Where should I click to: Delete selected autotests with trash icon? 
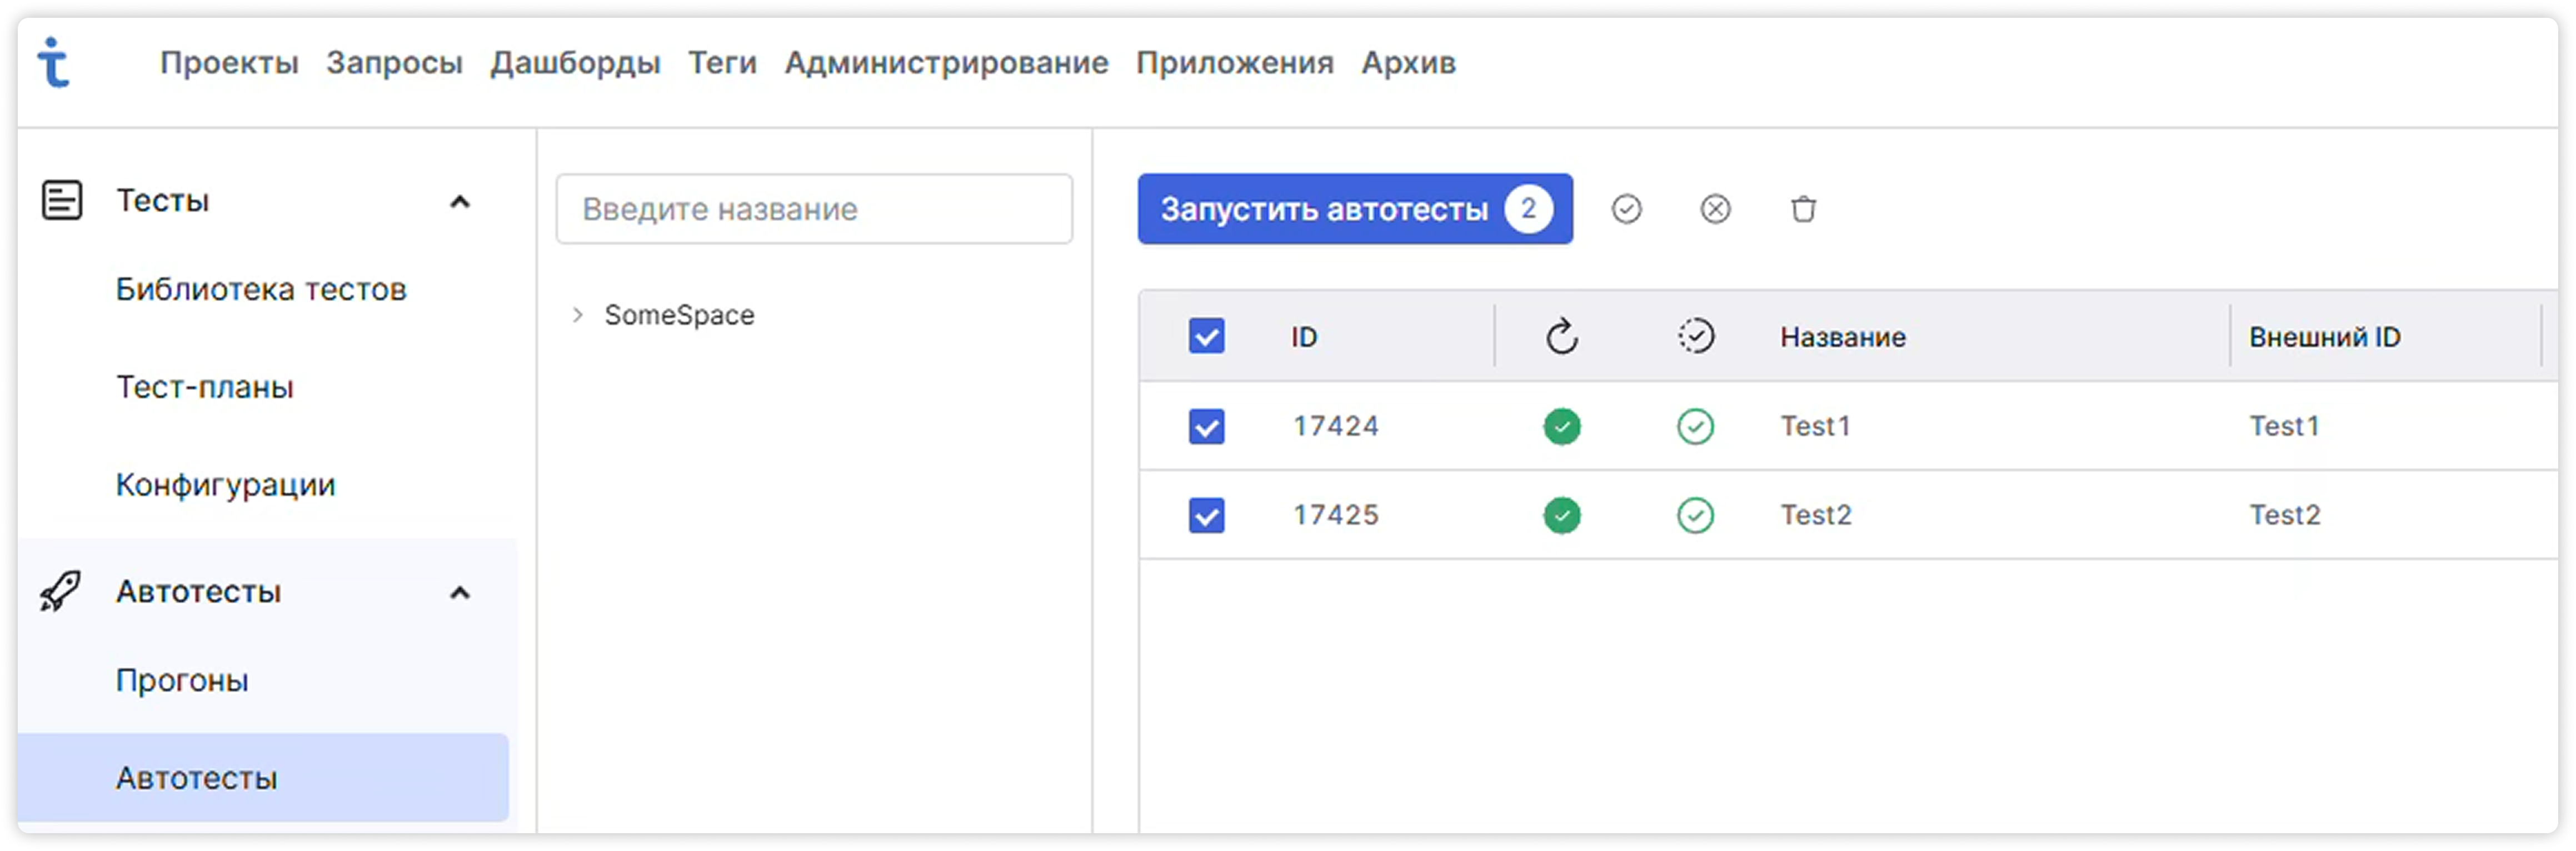click(1803, 209)
